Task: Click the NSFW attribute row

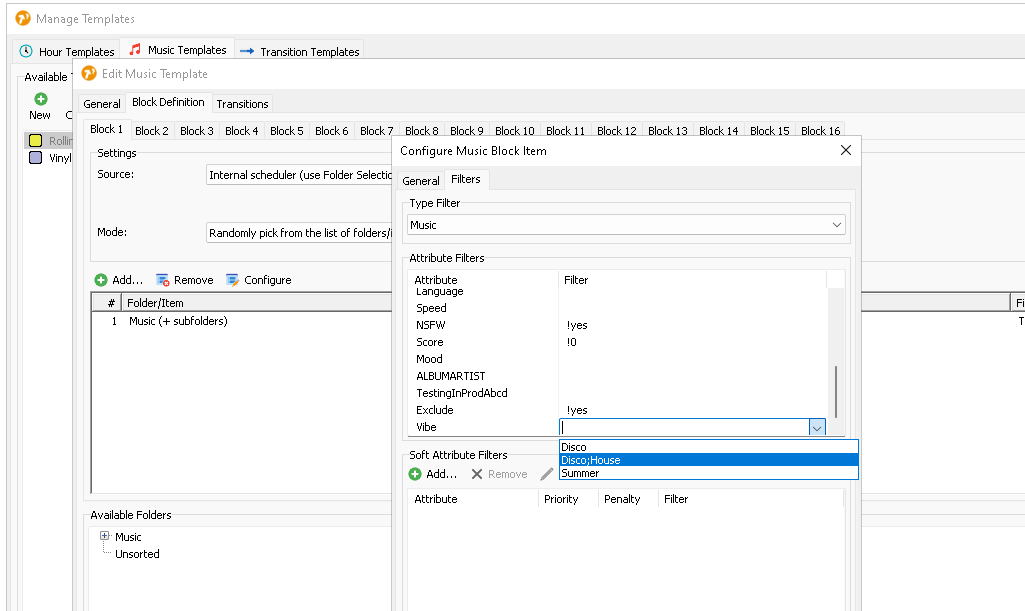Action: tap(617, 325)
